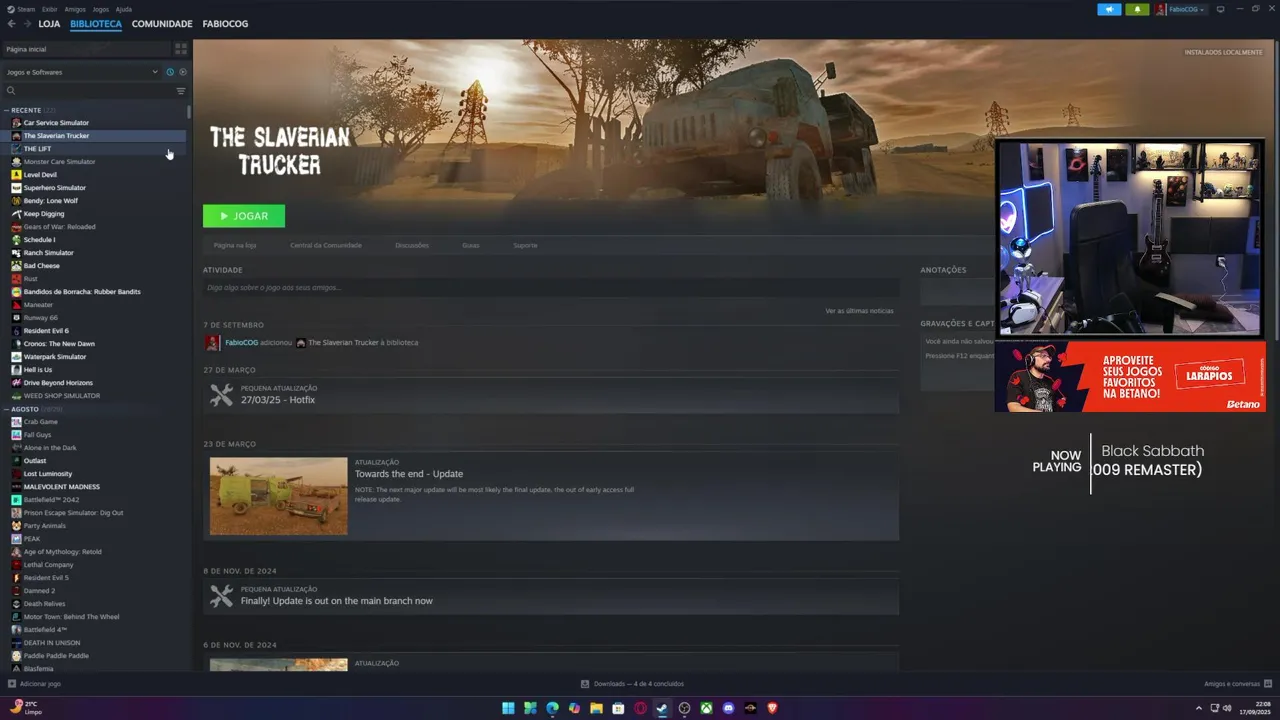This screenshot has width=1280, height=720.
Task: Open Discord from the taskbar
Action: (728, 708)
